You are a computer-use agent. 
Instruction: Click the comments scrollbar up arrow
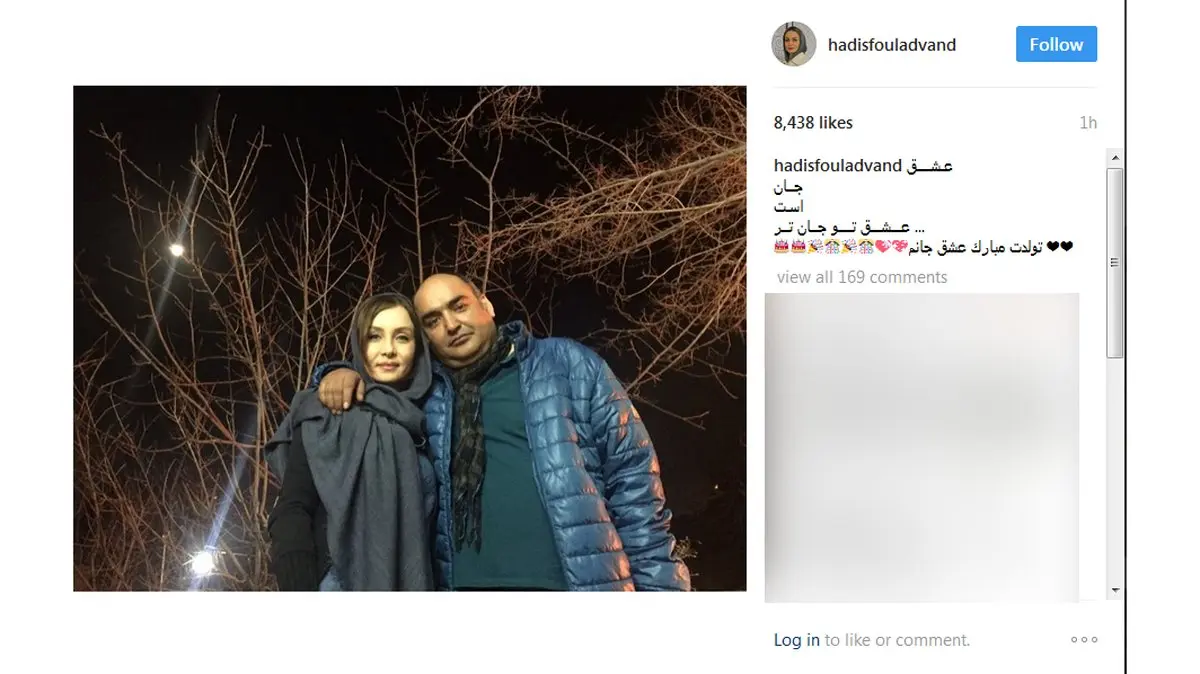click(1115, 158)
